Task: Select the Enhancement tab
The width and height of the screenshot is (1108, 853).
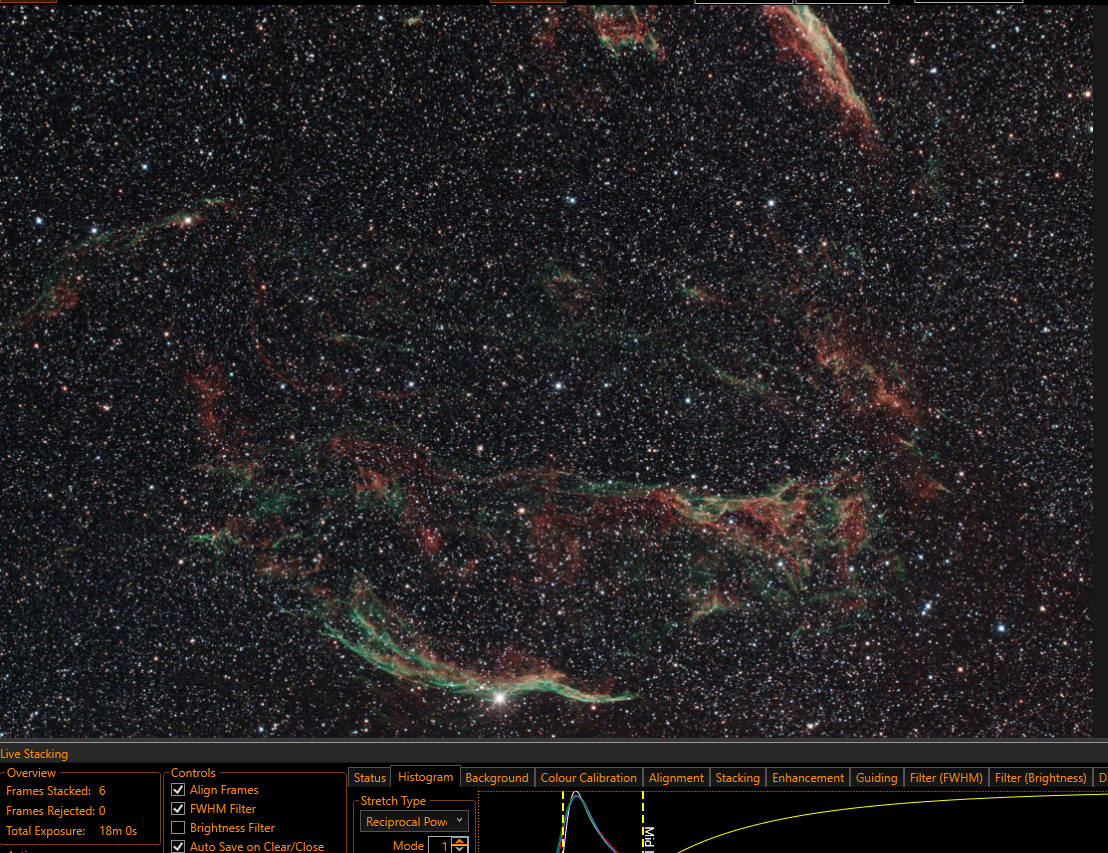Action: pos(808,777)
